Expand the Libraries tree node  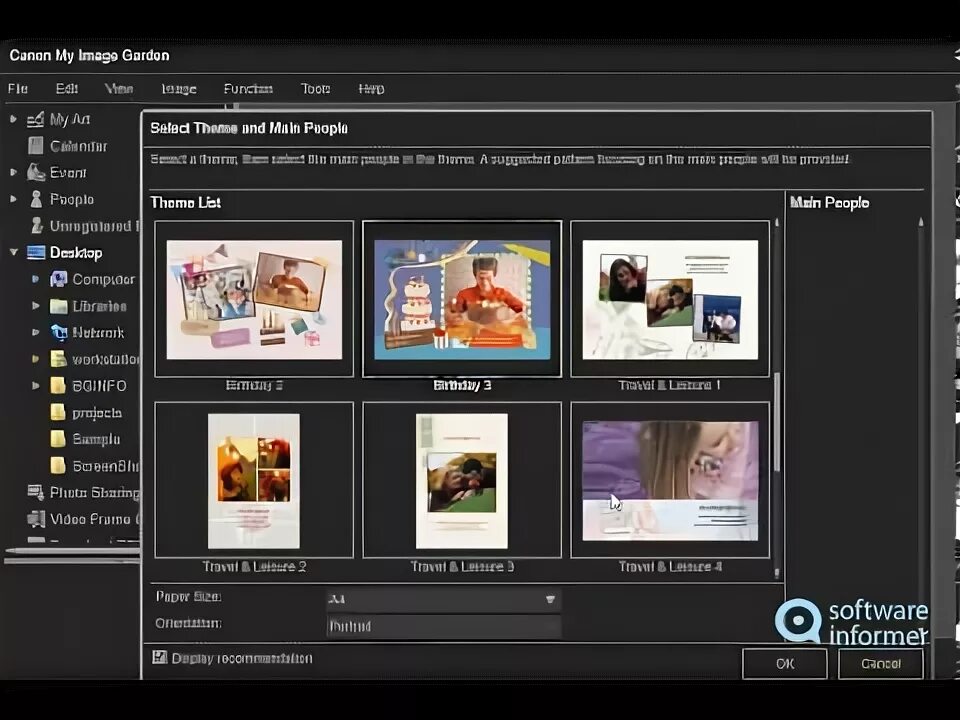(x=36, y=306)
